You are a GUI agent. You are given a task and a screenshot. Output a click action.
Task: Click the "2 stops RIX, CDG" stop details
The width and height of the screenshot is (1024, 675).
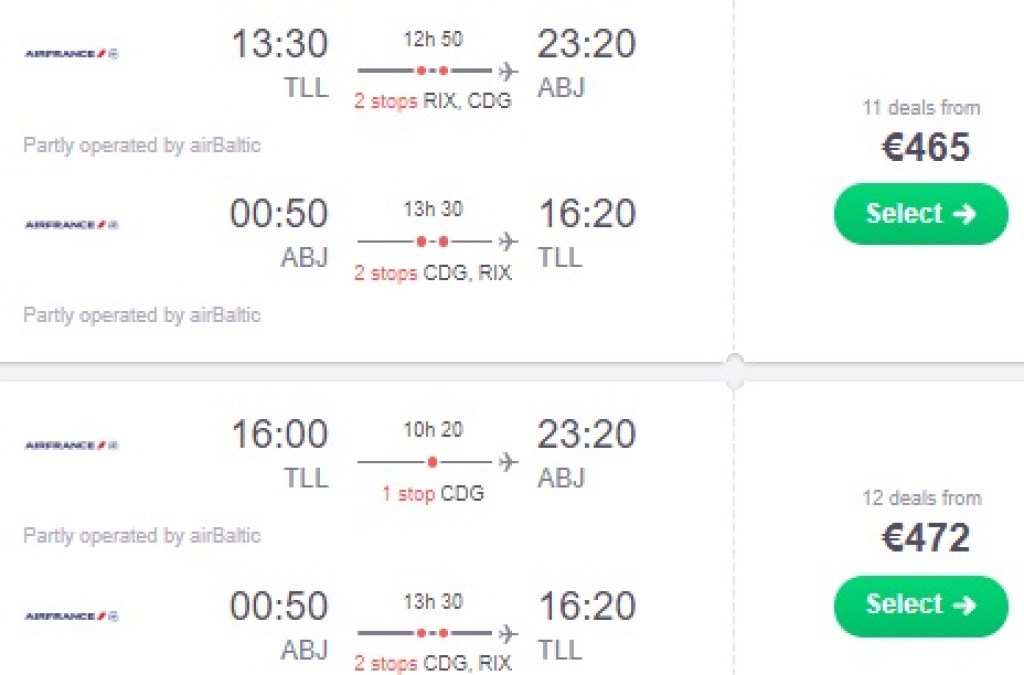pyautogui.click(x=432, y=102)
